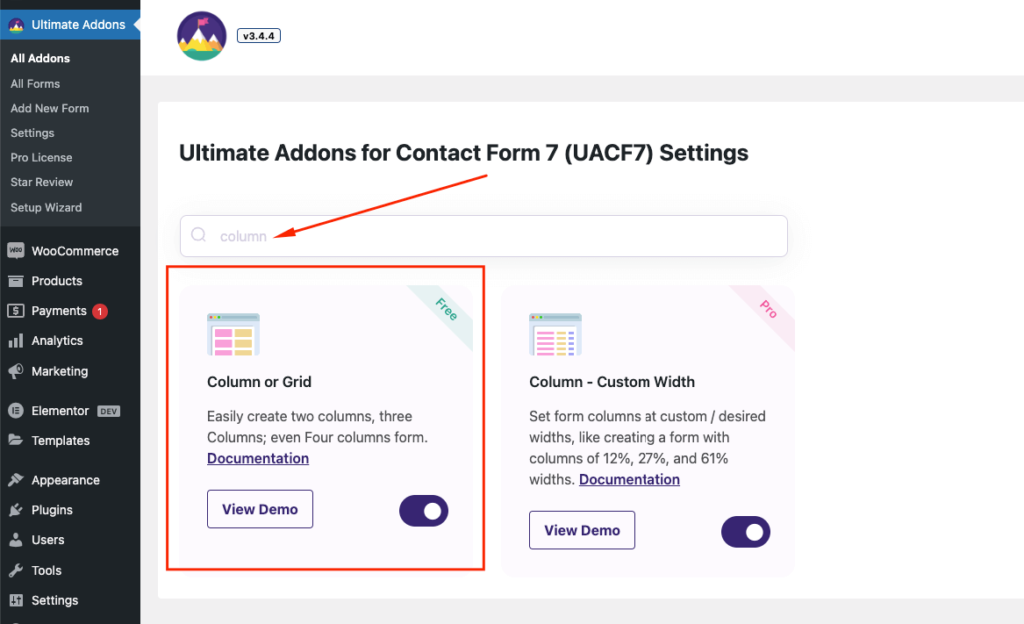Click the Tools wrench icon
Image resolution: width=1024 pixels, height=624 pixels.
(x=15, y=570)
